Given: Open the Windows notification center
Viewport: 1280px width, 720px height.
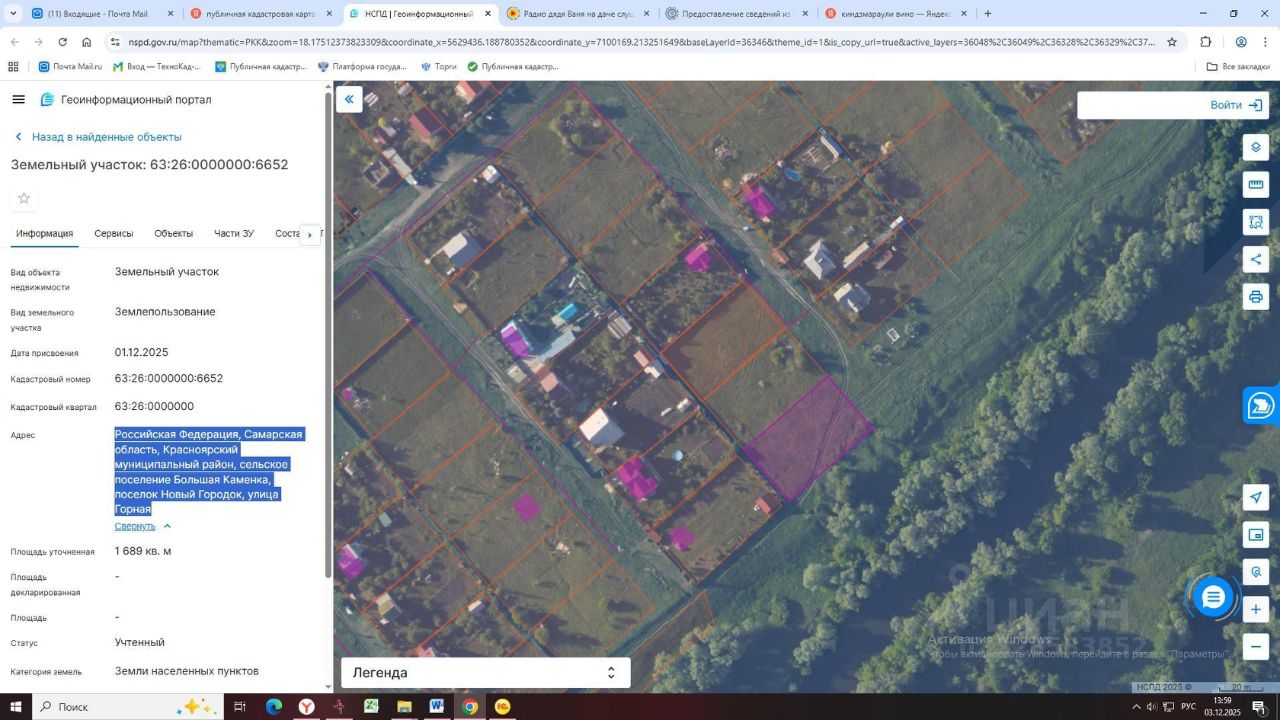Looking at the screenshot, I should click(1259, 707).
